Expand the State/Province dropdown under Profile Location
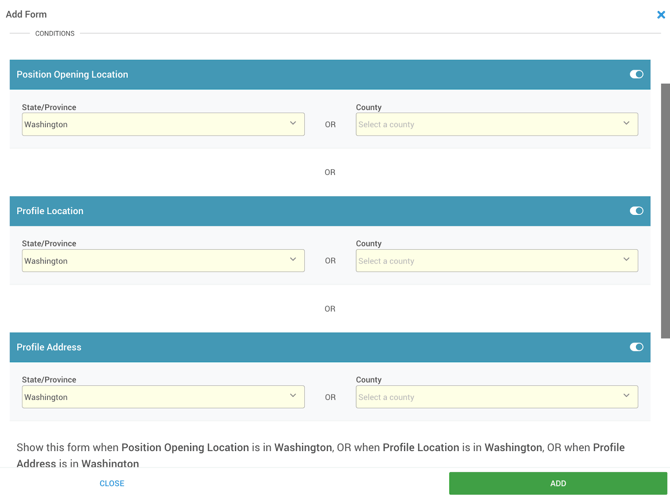 click(x=162, y=261)
